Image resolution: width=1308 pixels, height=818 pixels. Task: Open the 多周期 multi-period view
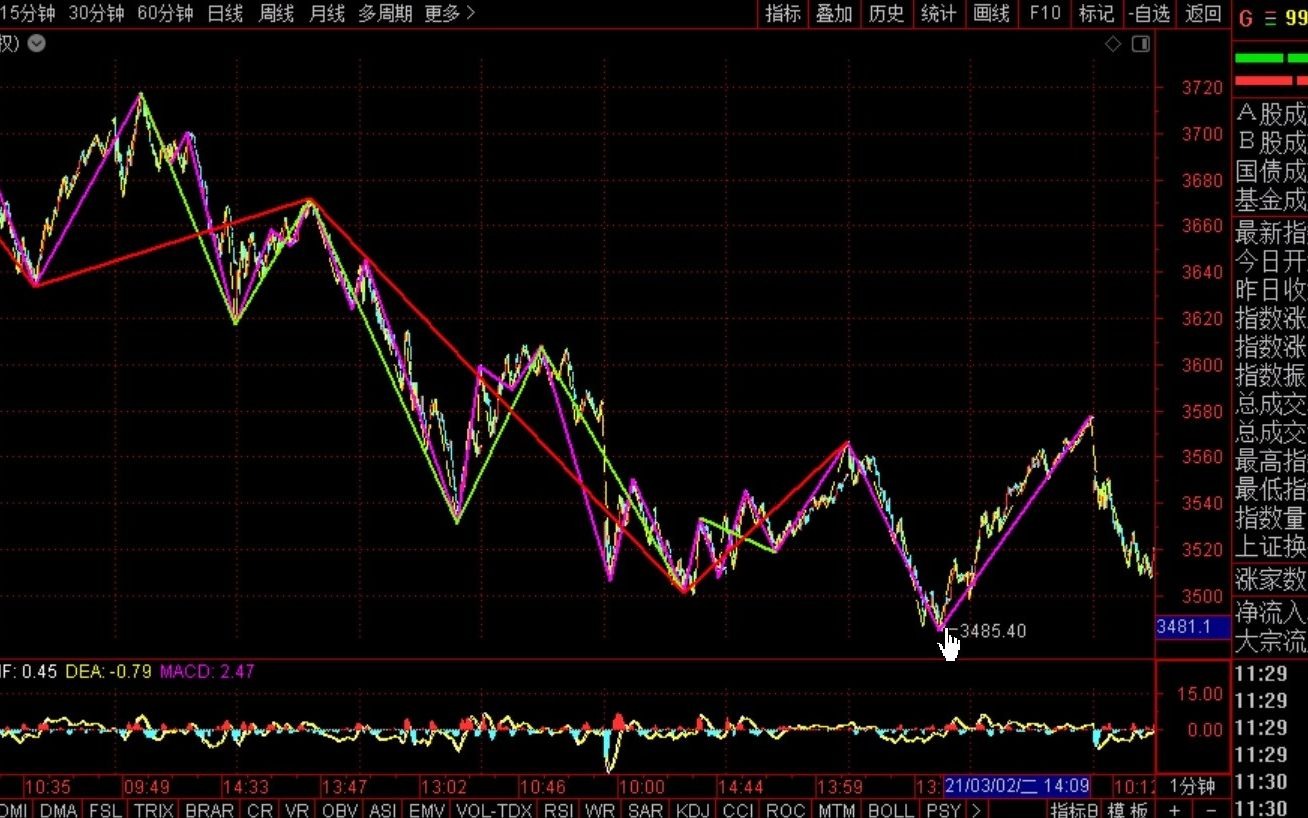[x=385, y=14]
